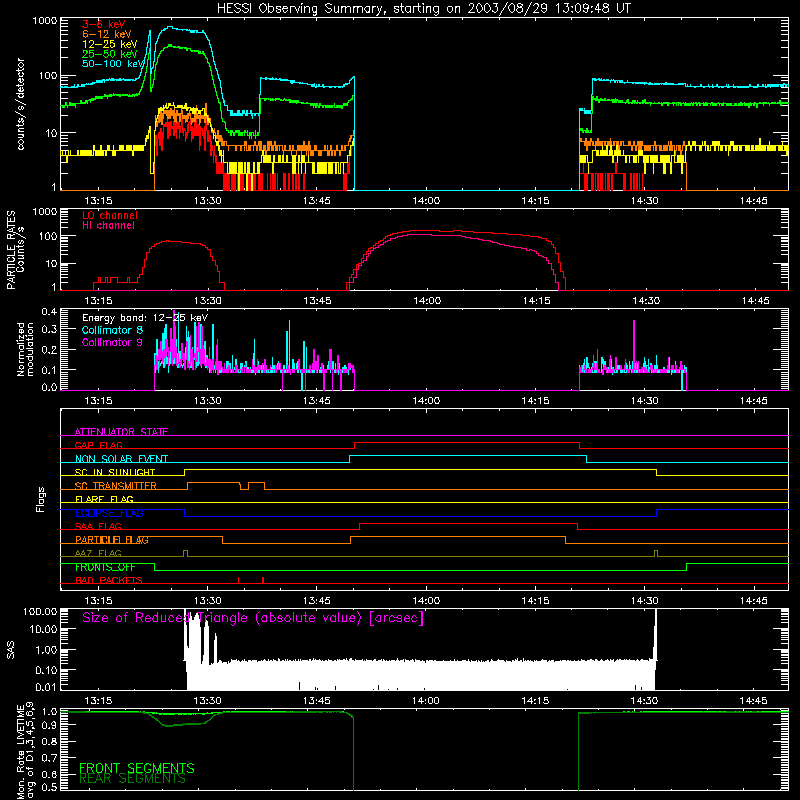Select the HI channel legend label
The width and height of the screenshot is (800, 800).
click(x=109, y=225)
